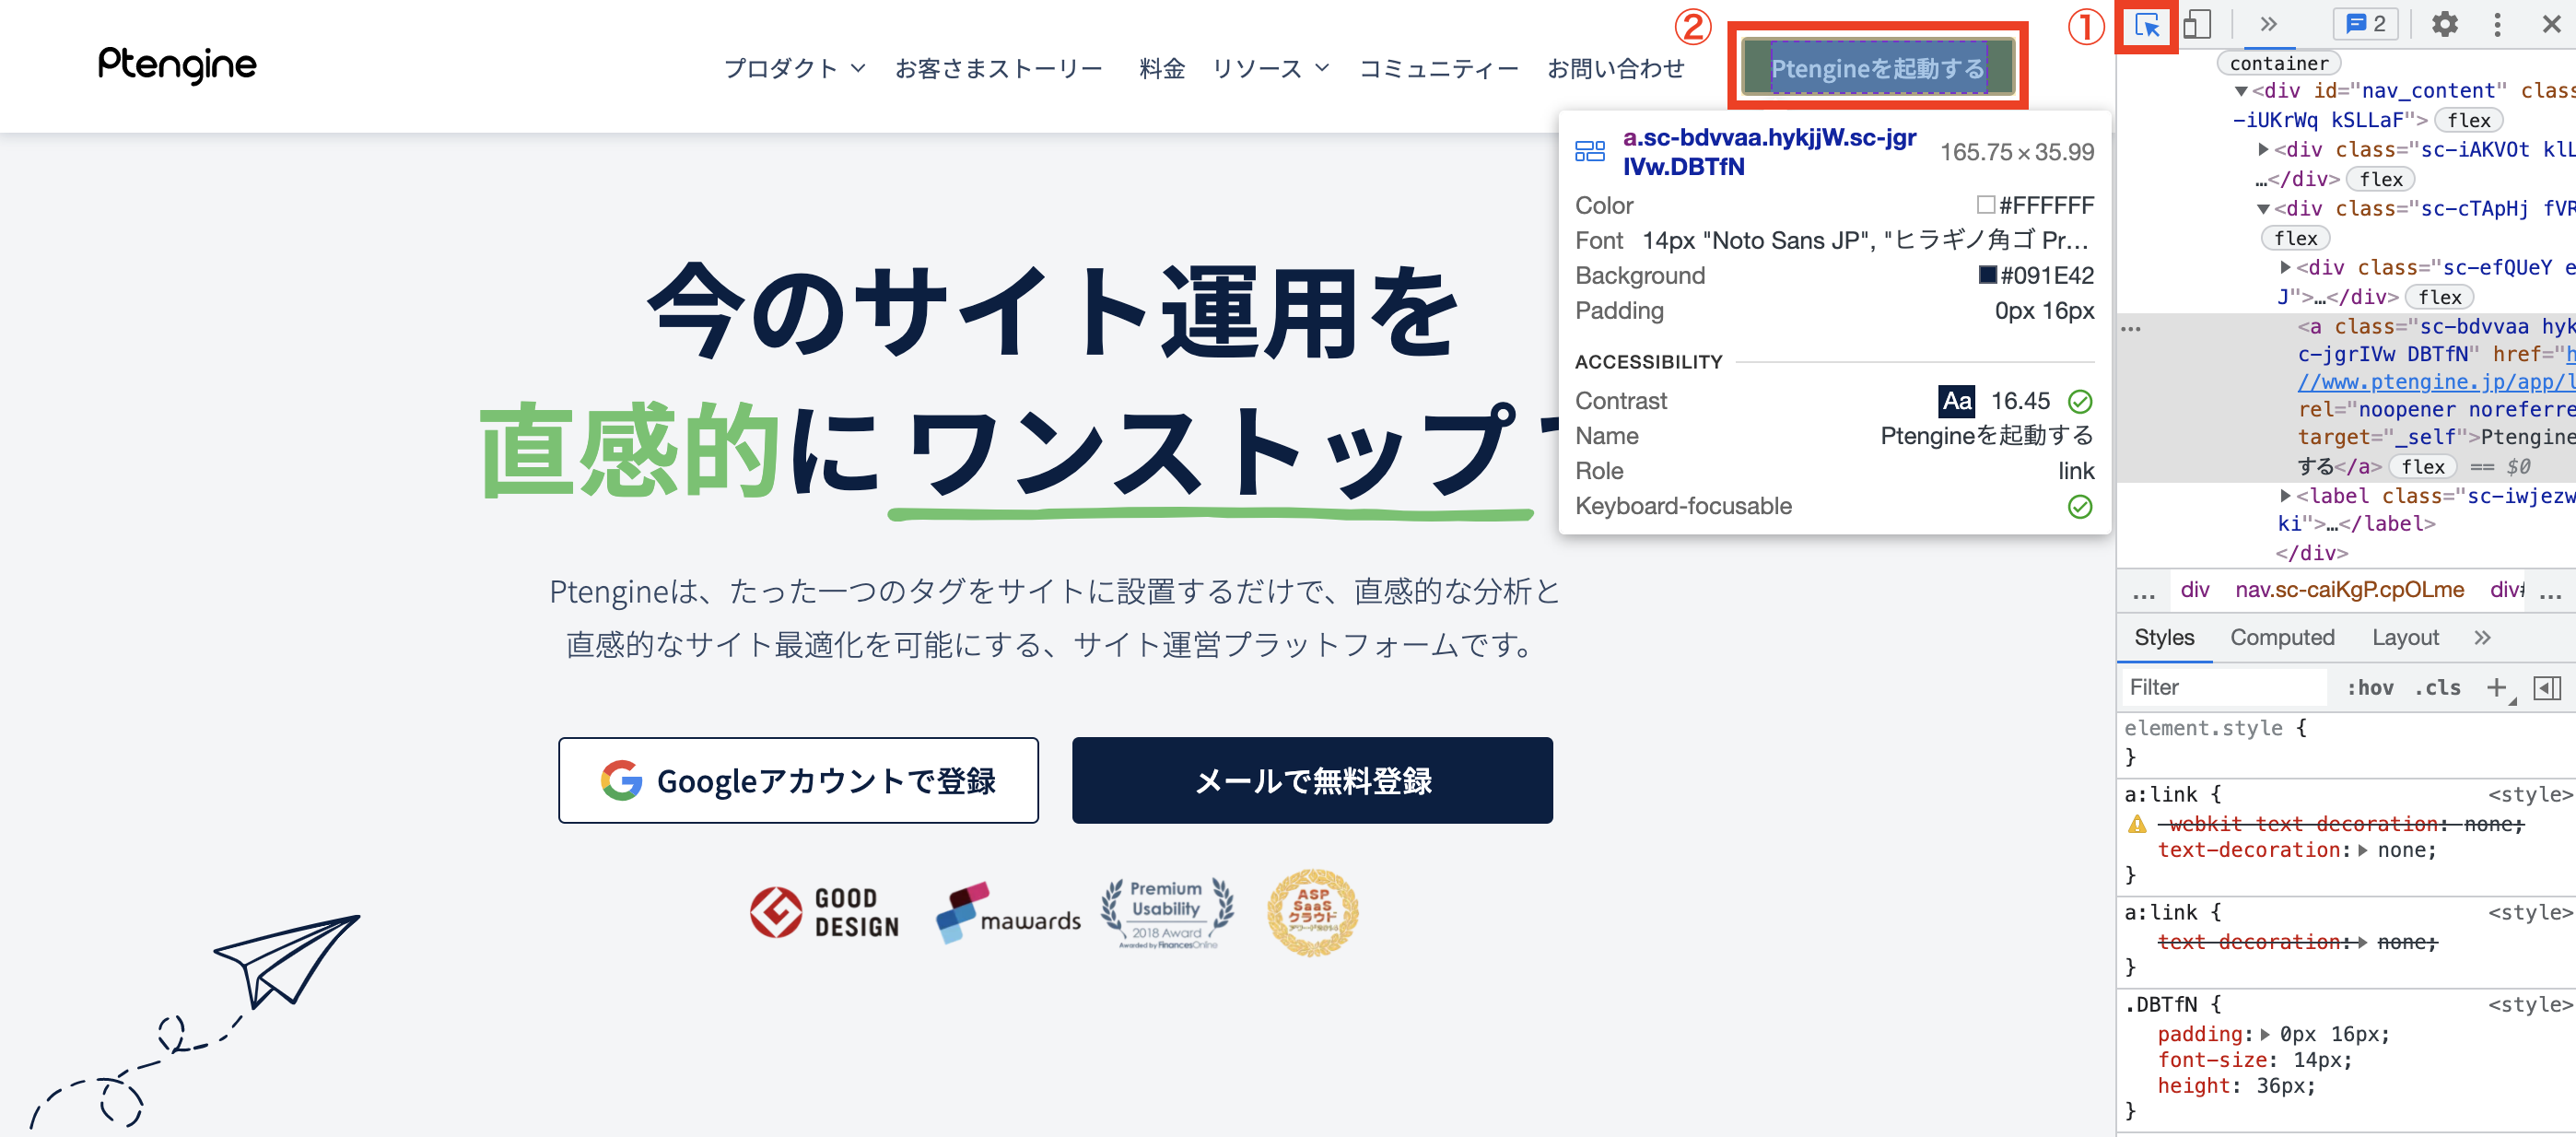This screenshot has height=1137, width=2576.
Task: Click the white #FFFFFF color swatch in tooltip
Action: click(x=1985, y=205)
